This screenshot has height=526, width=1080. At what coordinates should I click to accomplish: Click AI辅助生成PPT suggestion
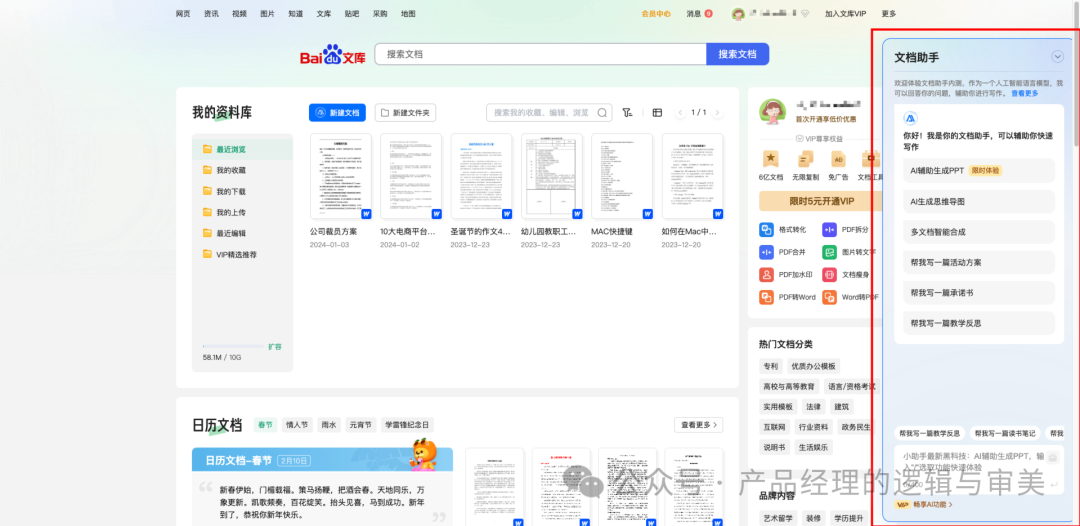point(979,170)
